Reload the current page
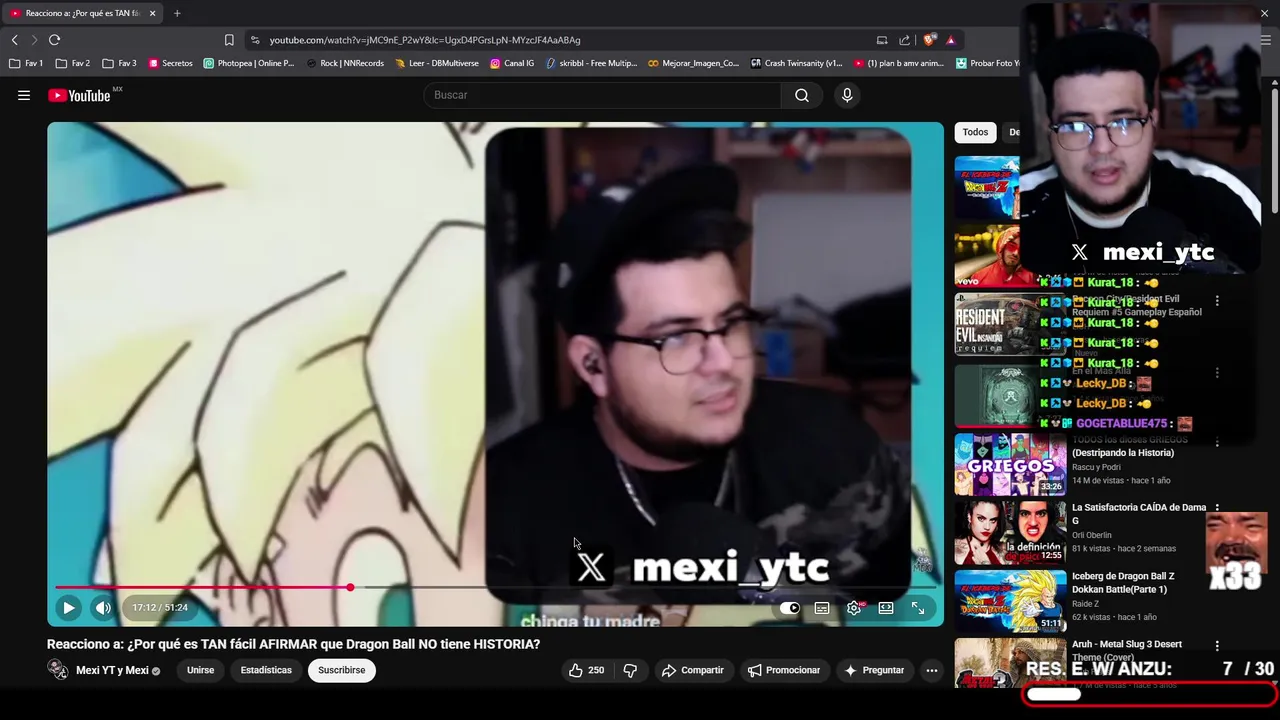 [x=54, y=40]
